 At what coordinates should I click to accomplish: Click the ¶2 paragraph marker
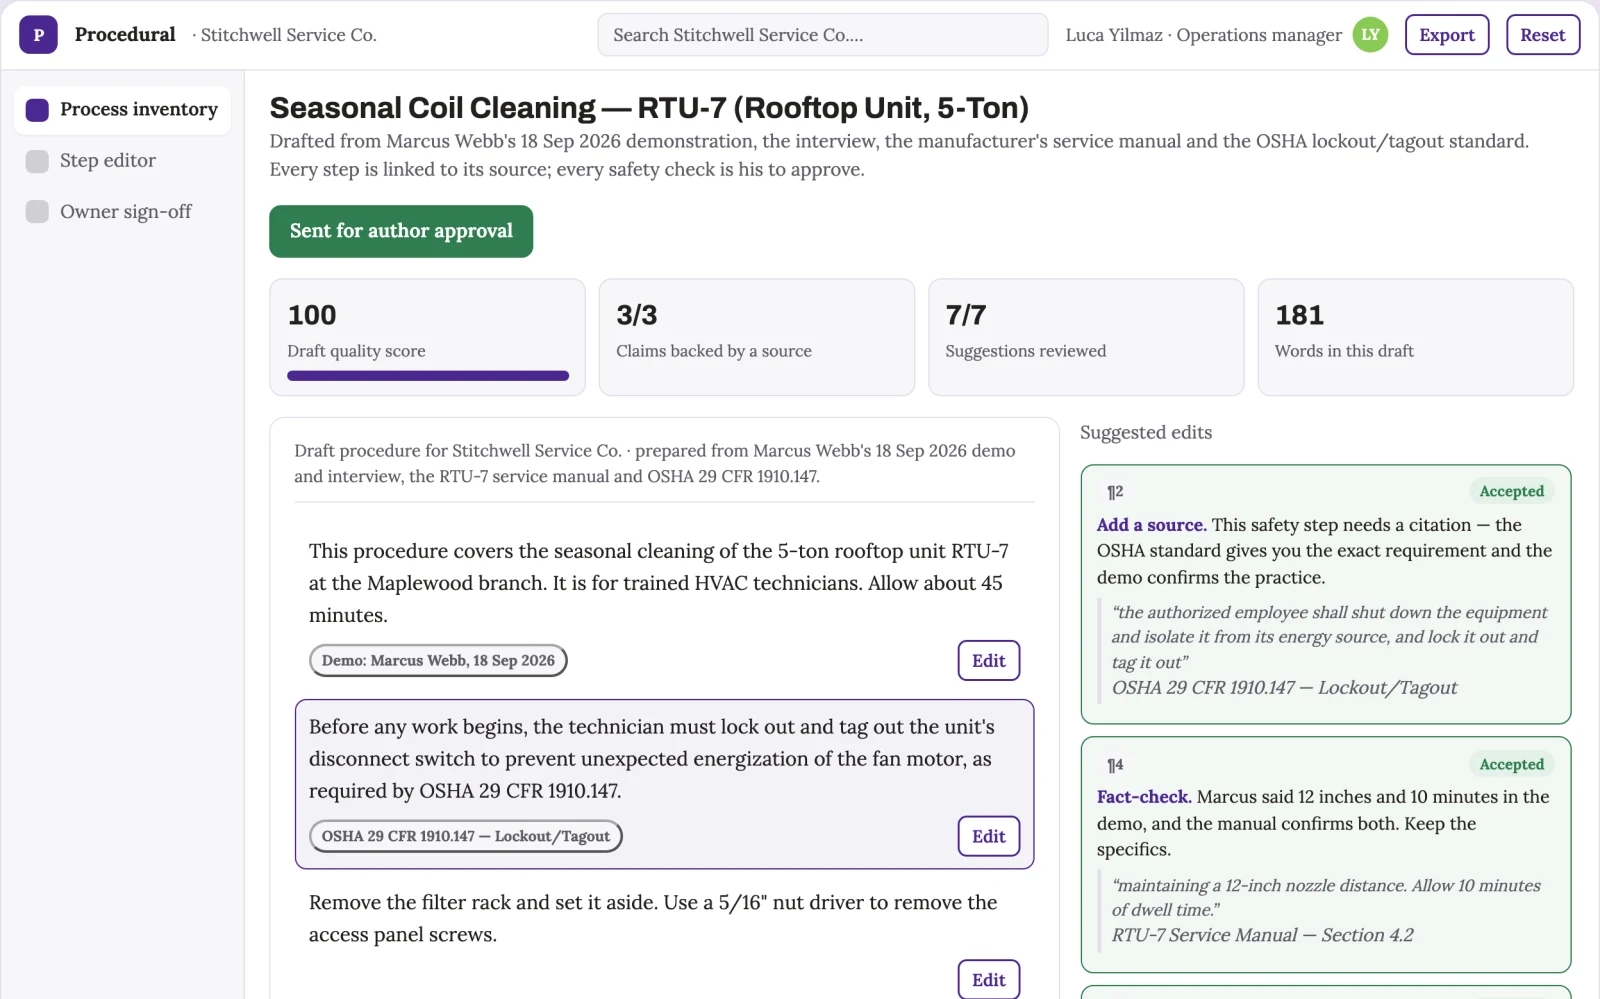1115,492
